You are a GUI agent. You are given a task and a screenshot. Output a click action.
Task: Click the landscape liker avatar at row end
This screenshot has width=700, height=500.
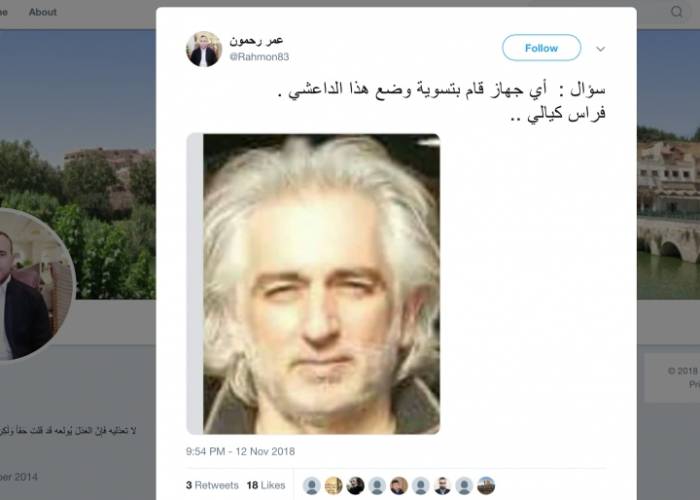tap(486, 486)
